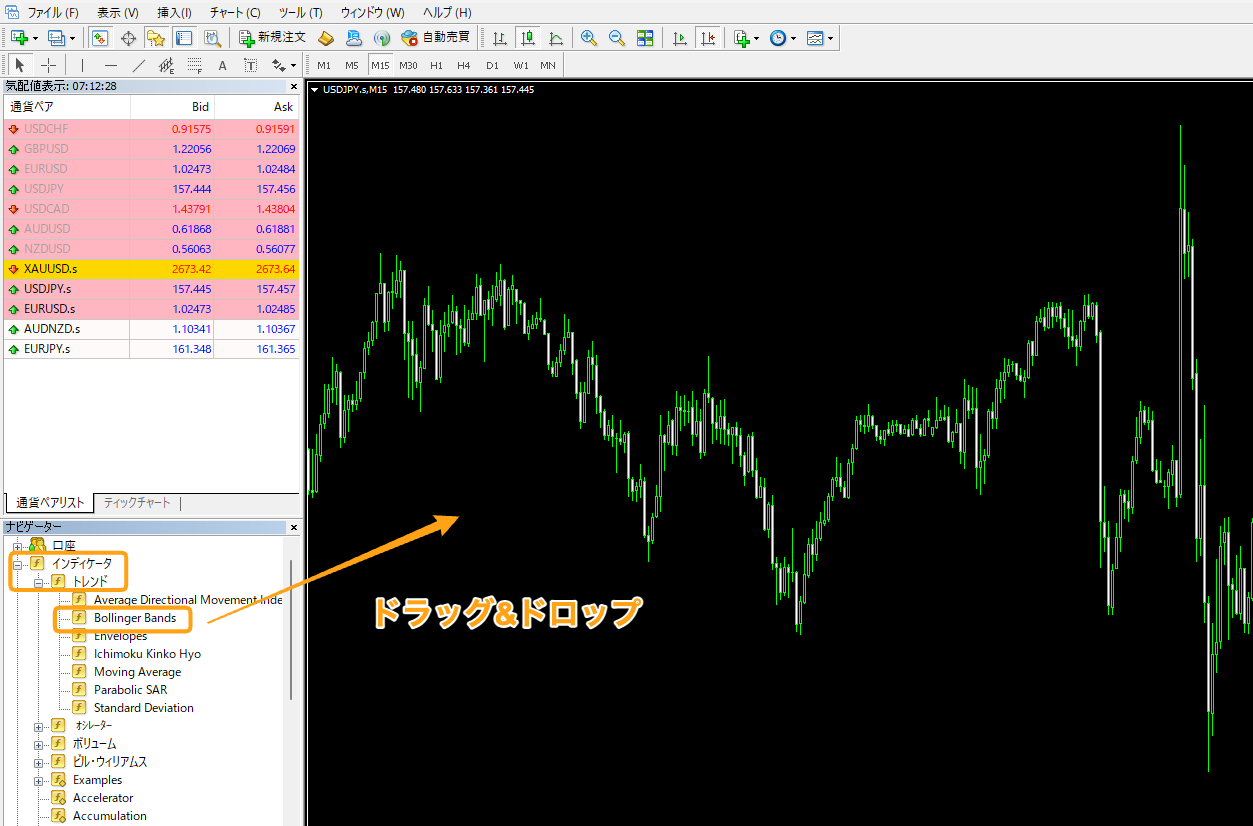Switch to W1 timeframe

click(x=521, y=65)
